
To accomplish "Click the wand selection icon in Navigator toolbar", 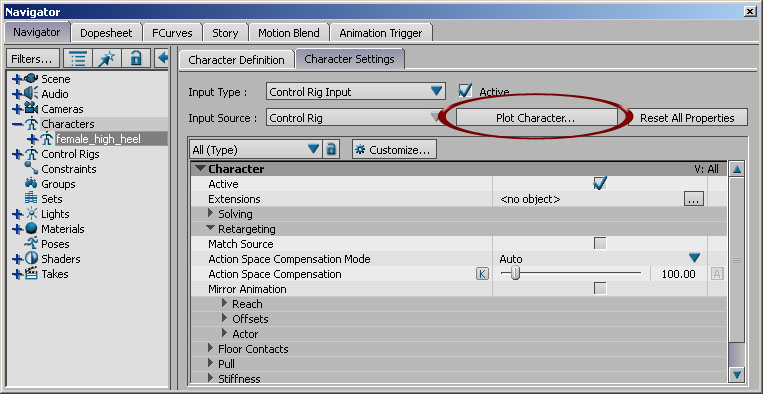I will click(106, 59).
